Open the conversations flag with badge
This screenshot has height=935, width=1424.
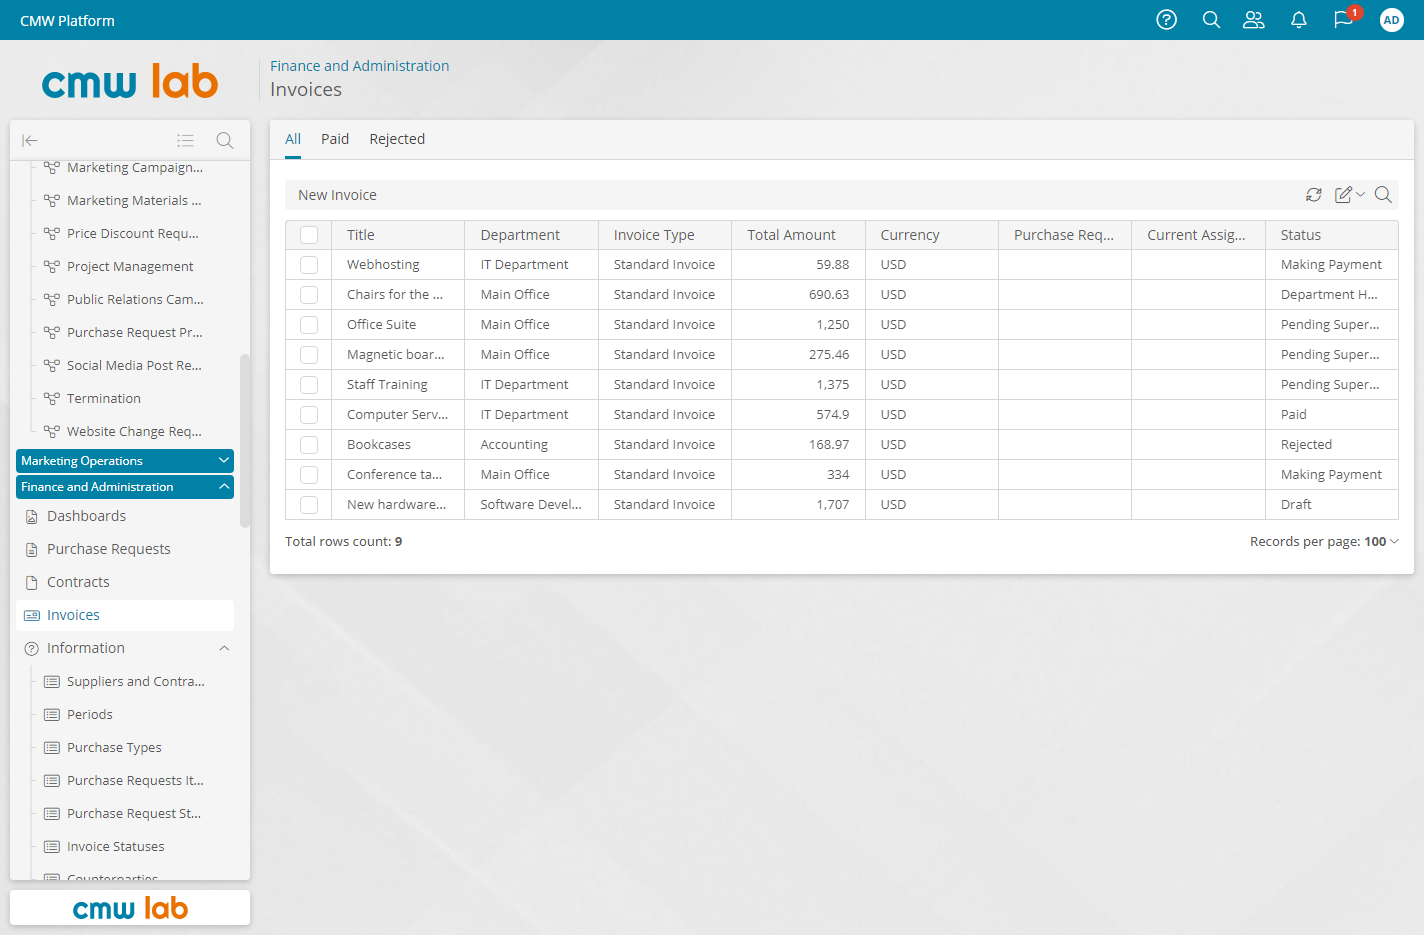(x=1344, y=20)
